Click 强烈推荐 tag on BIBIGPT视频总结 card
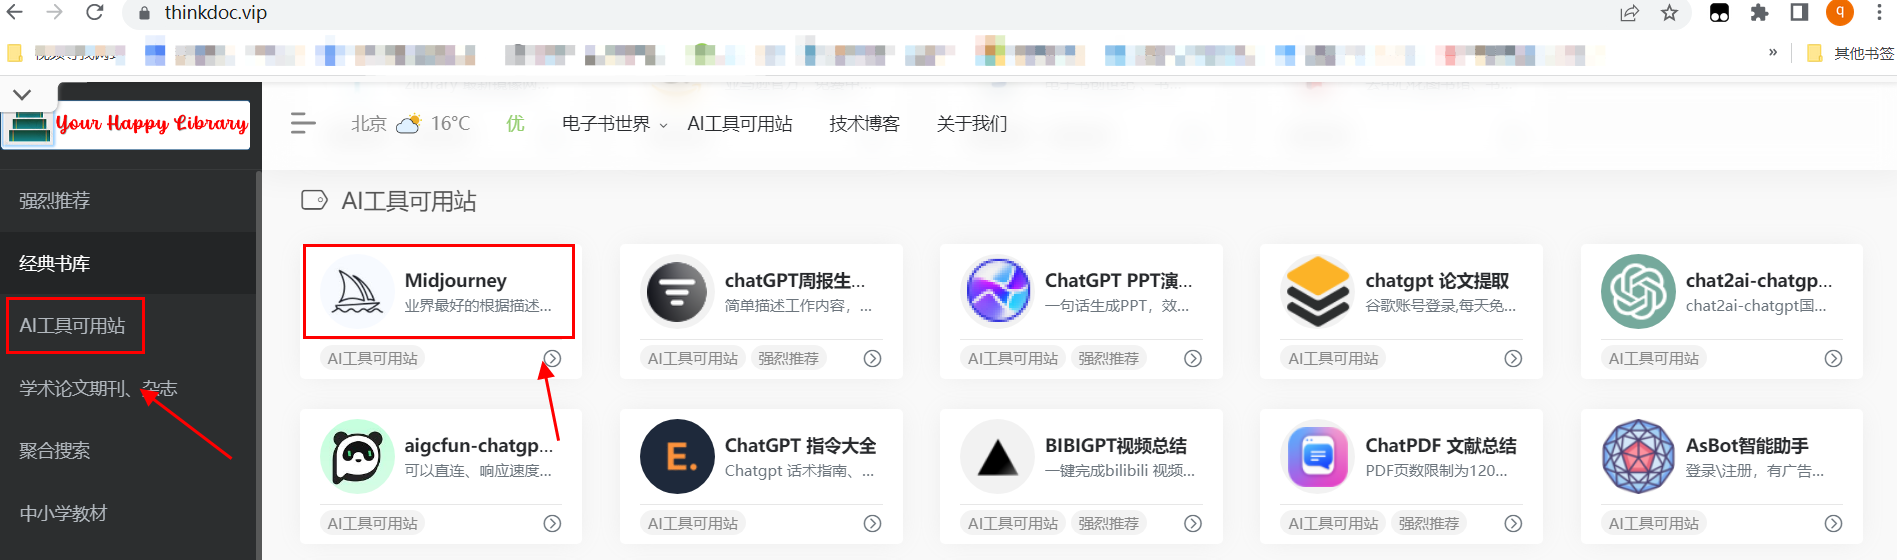This screenshot has width=1897, height=560. point(1108,523)
